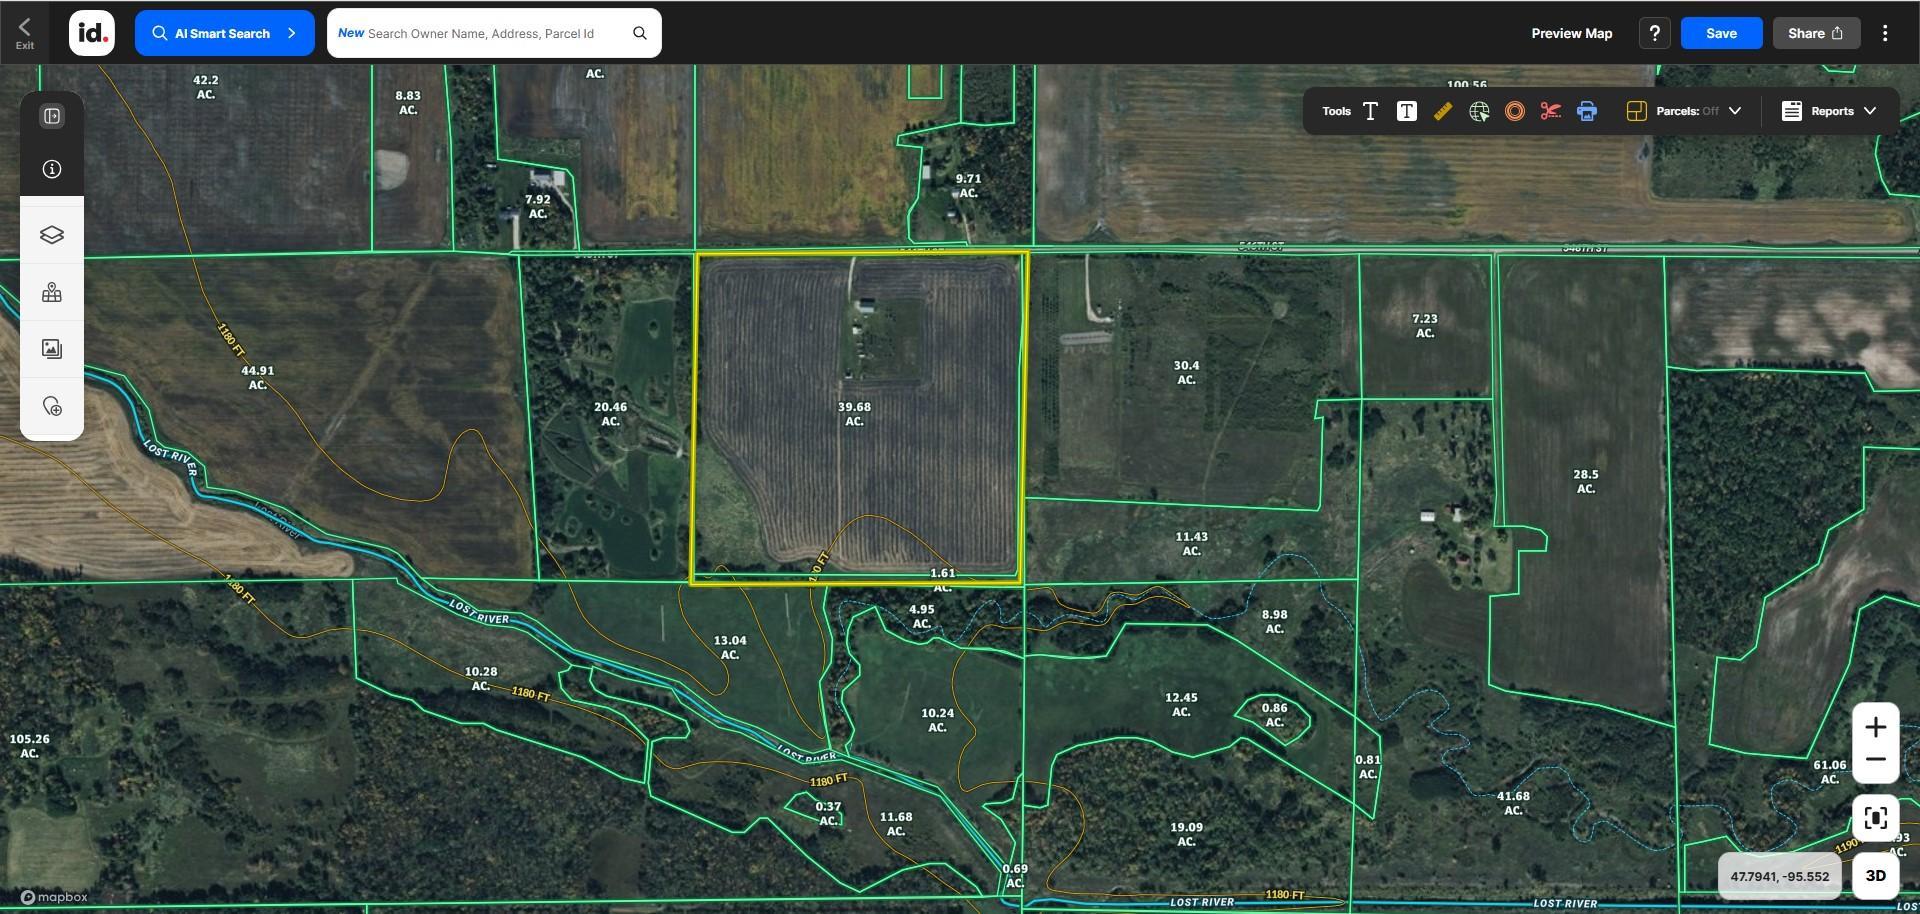Open AI Smart Search

click(x=225, y=33)
